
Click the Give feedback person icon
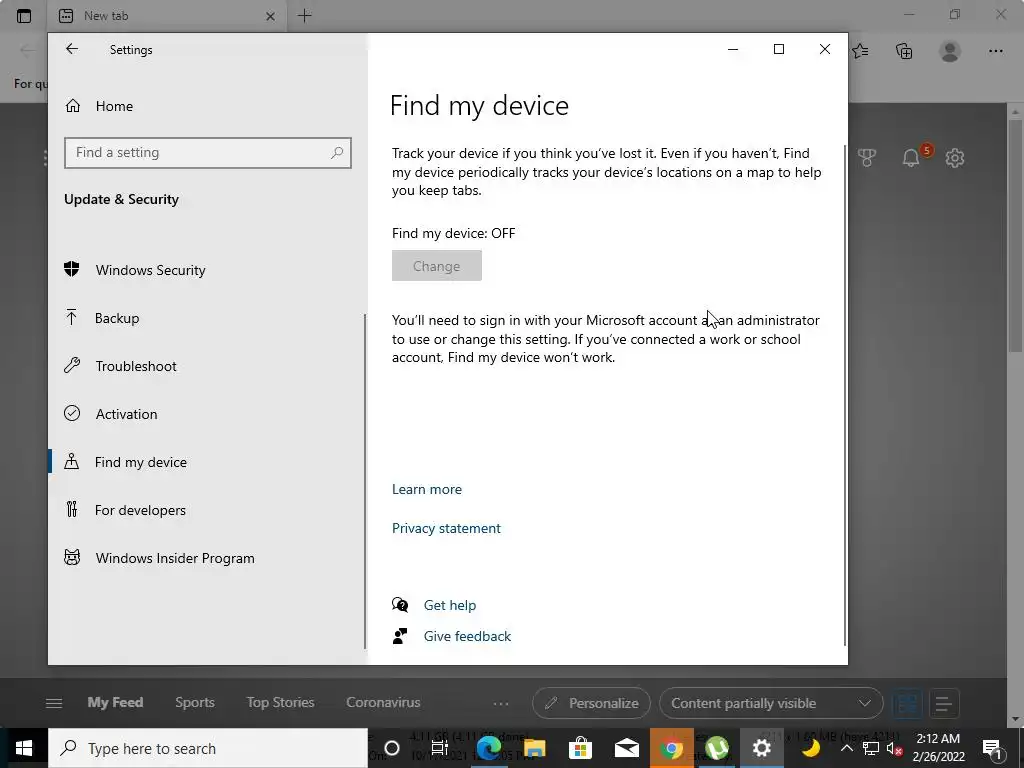coord(400,635)
